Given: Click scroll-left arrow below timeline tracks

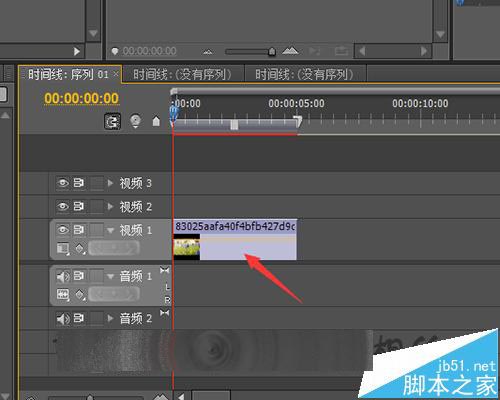Looking at the screenshot, I should [181, 396].
